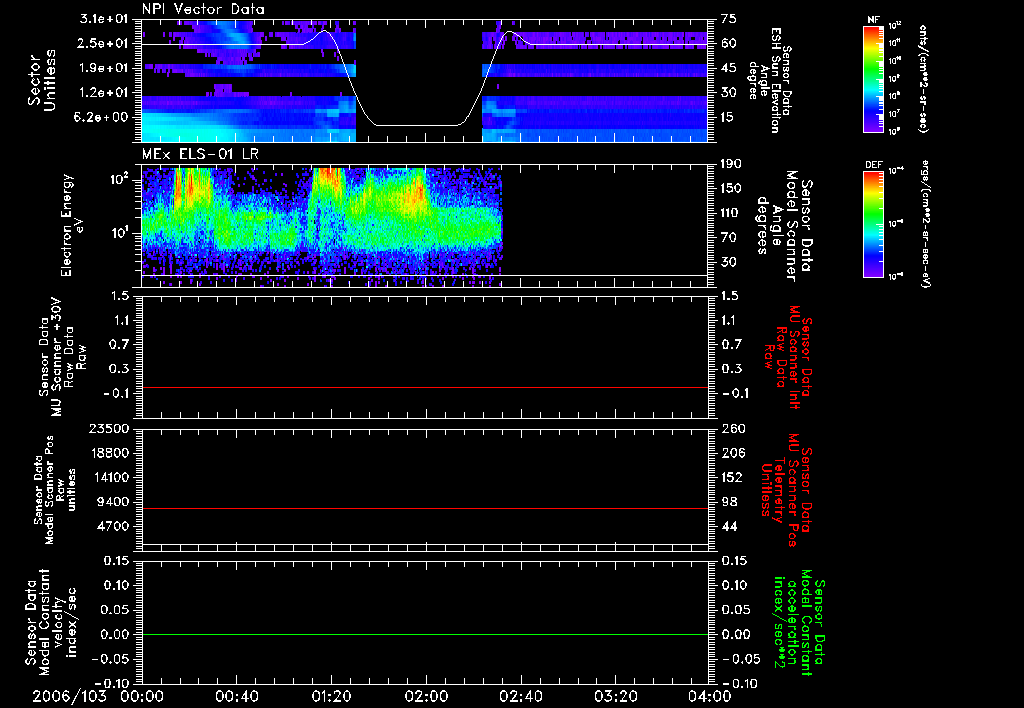Click the '190' scanner angle tick label
1024x708 pixels.
pos(733,164)
